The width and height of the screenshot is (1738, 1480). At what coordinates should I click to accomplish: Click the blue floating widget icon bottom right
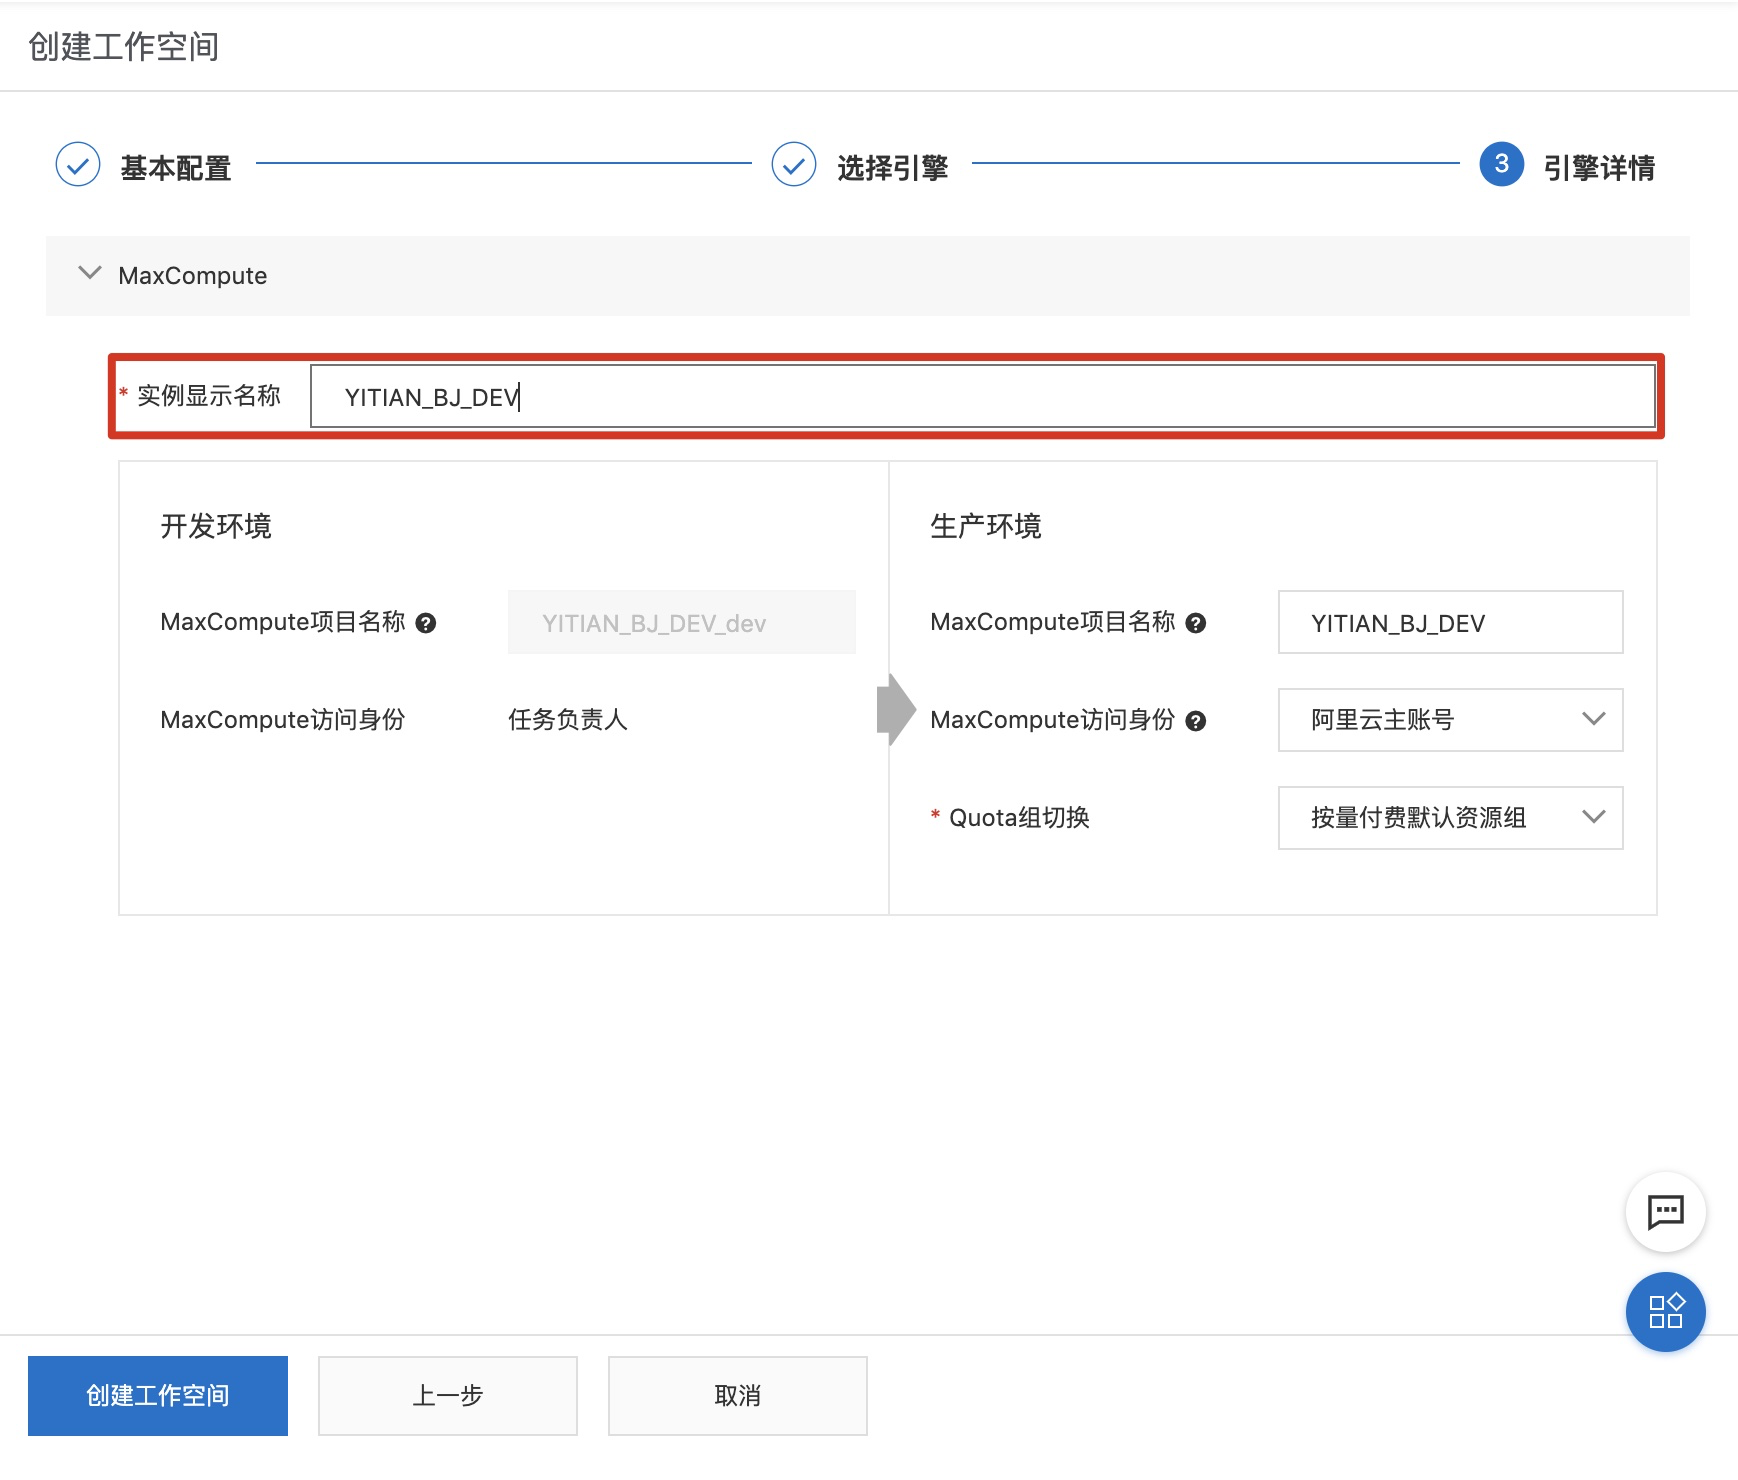(x=1665, y=1312)
